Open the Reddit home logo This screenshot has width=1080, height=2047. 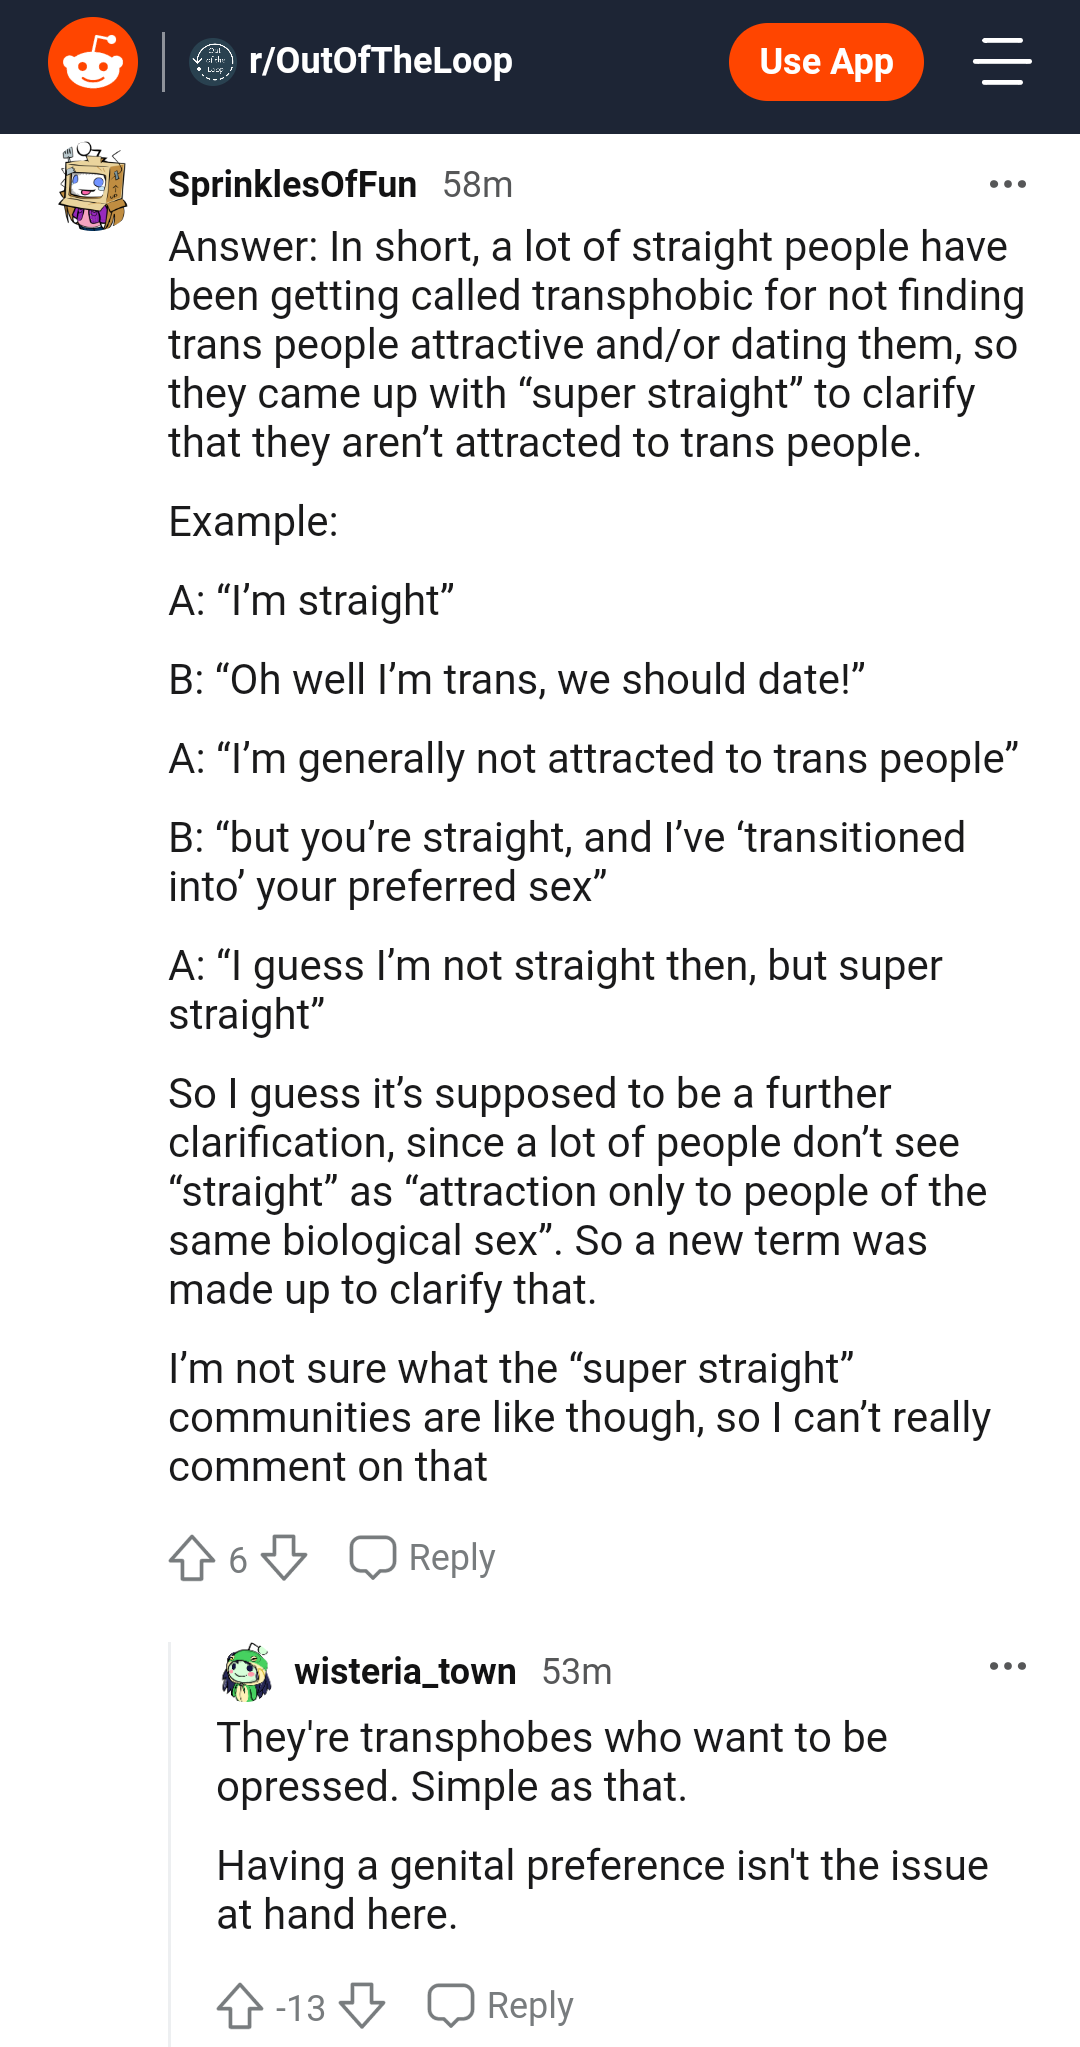click(x=93, y=62)
